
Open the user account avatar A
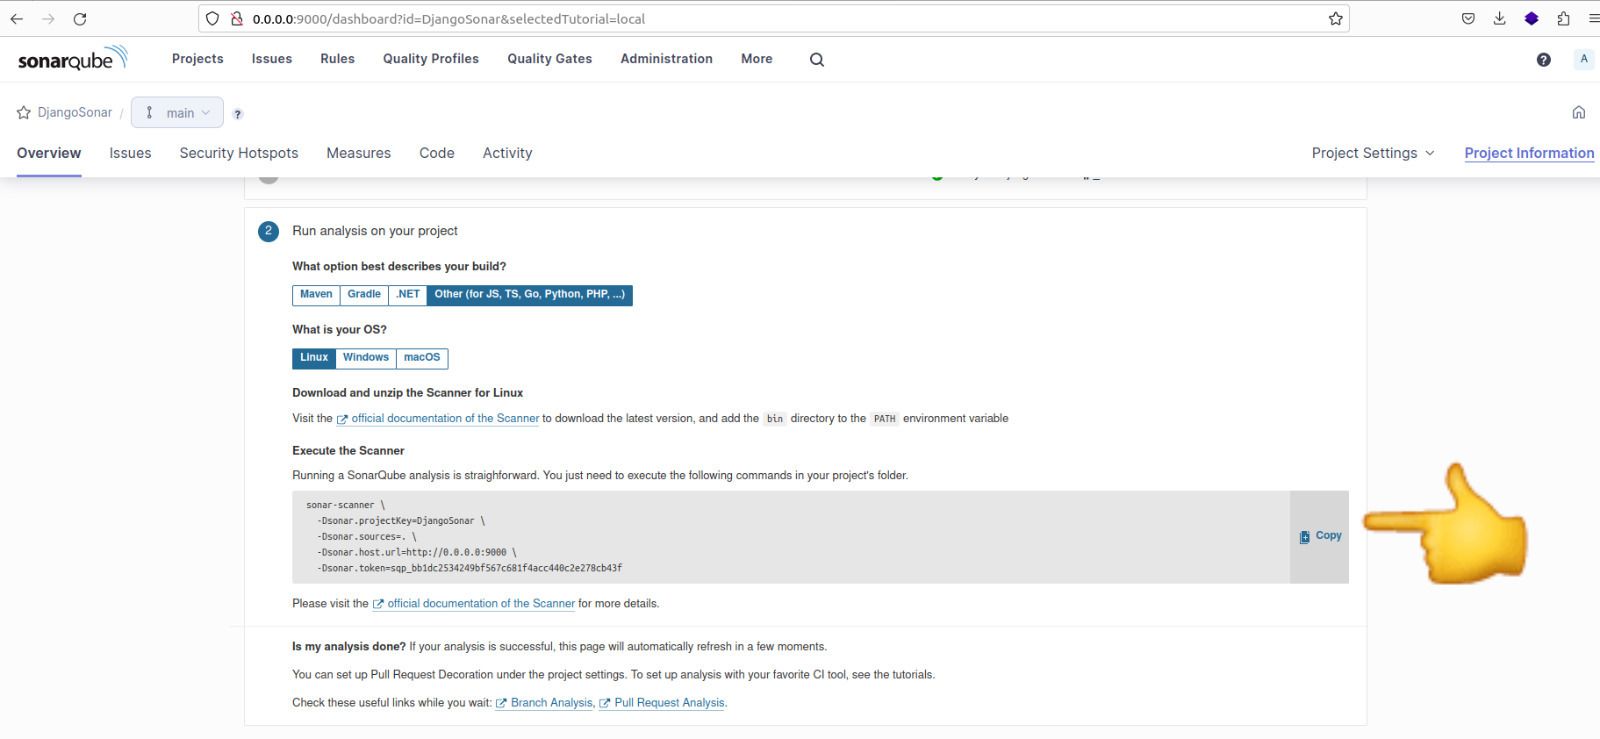(x=1583, y=59)
